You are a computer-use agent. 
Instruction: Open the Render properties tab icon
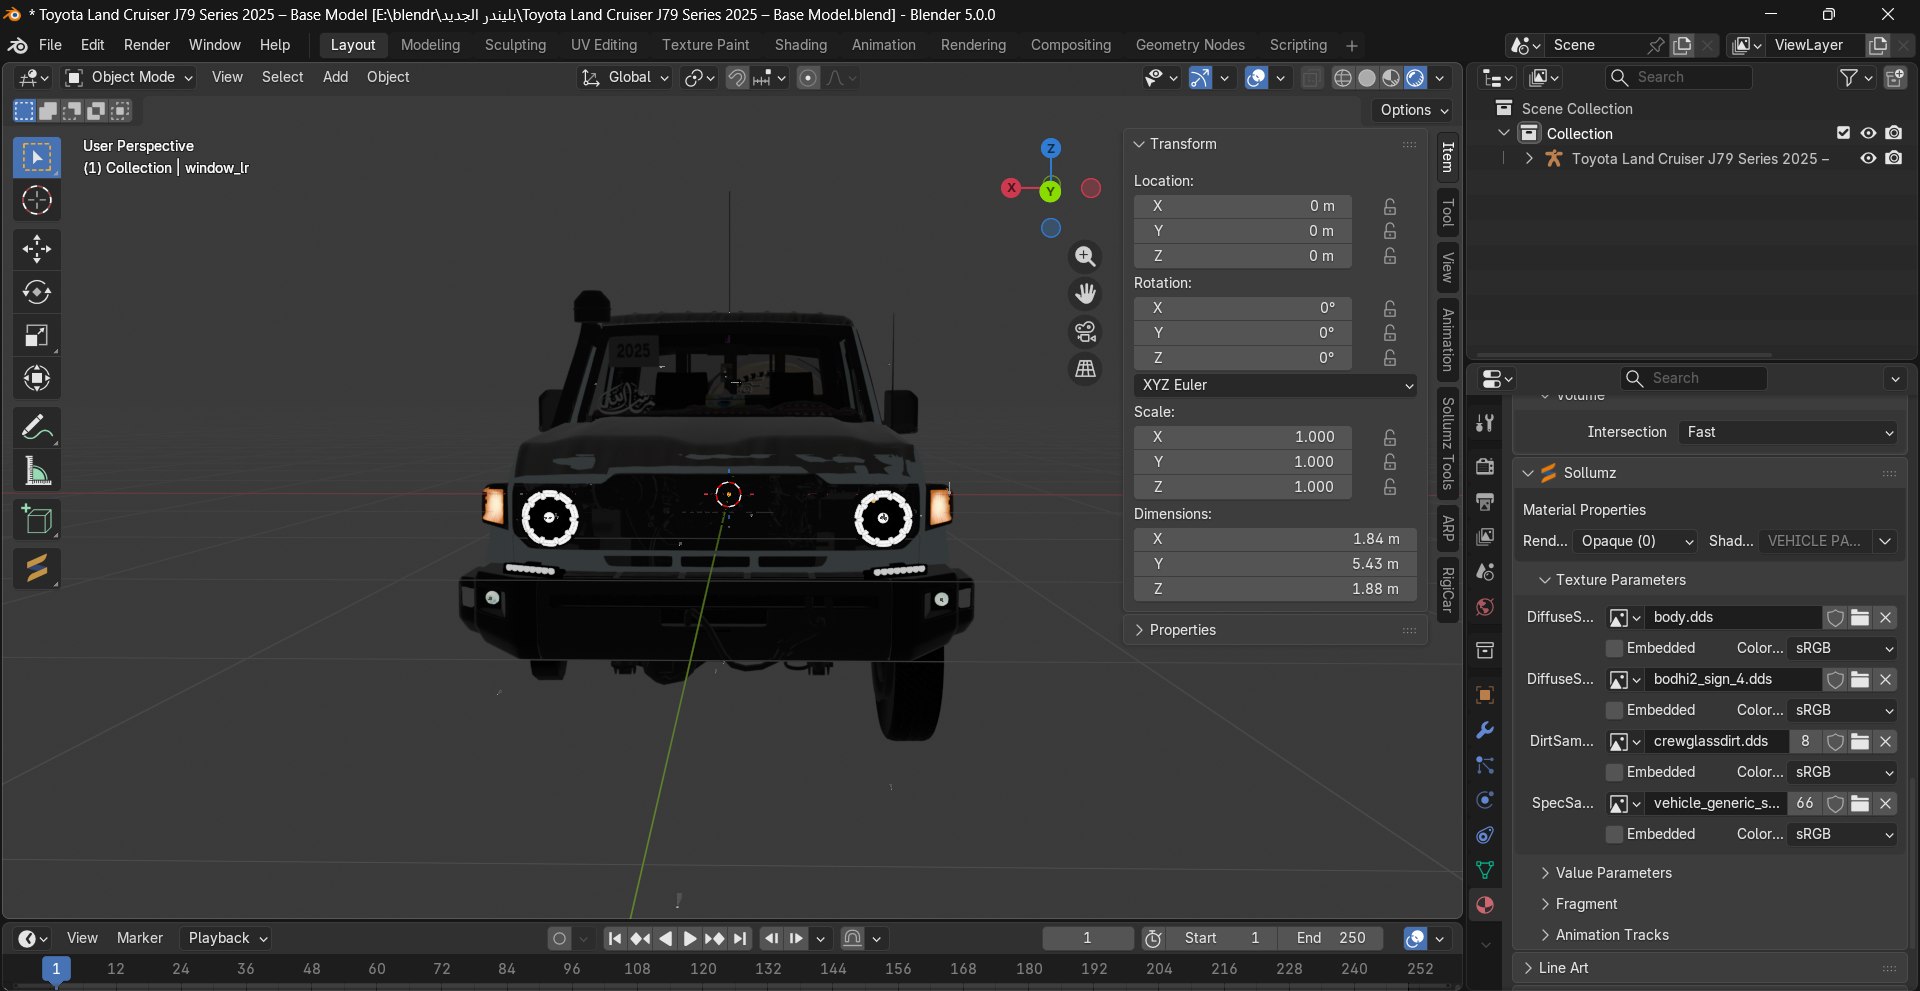[1485, 466]
